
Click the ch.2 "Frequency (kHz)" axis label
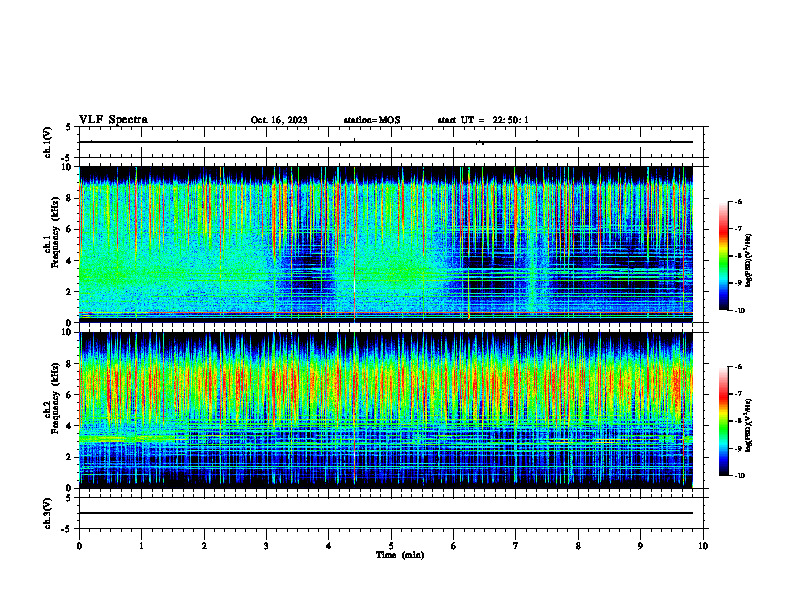(x=55, y=400)
